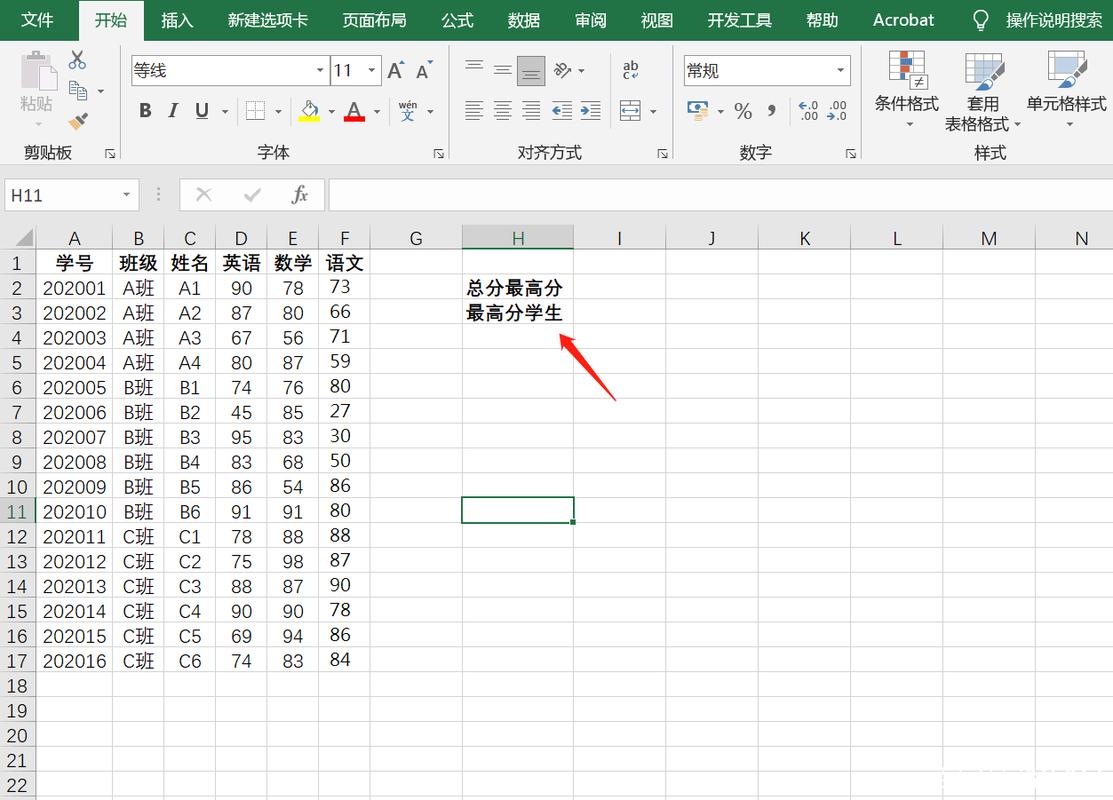
Task: Open borders dropdown arrow
Action: 278,111
